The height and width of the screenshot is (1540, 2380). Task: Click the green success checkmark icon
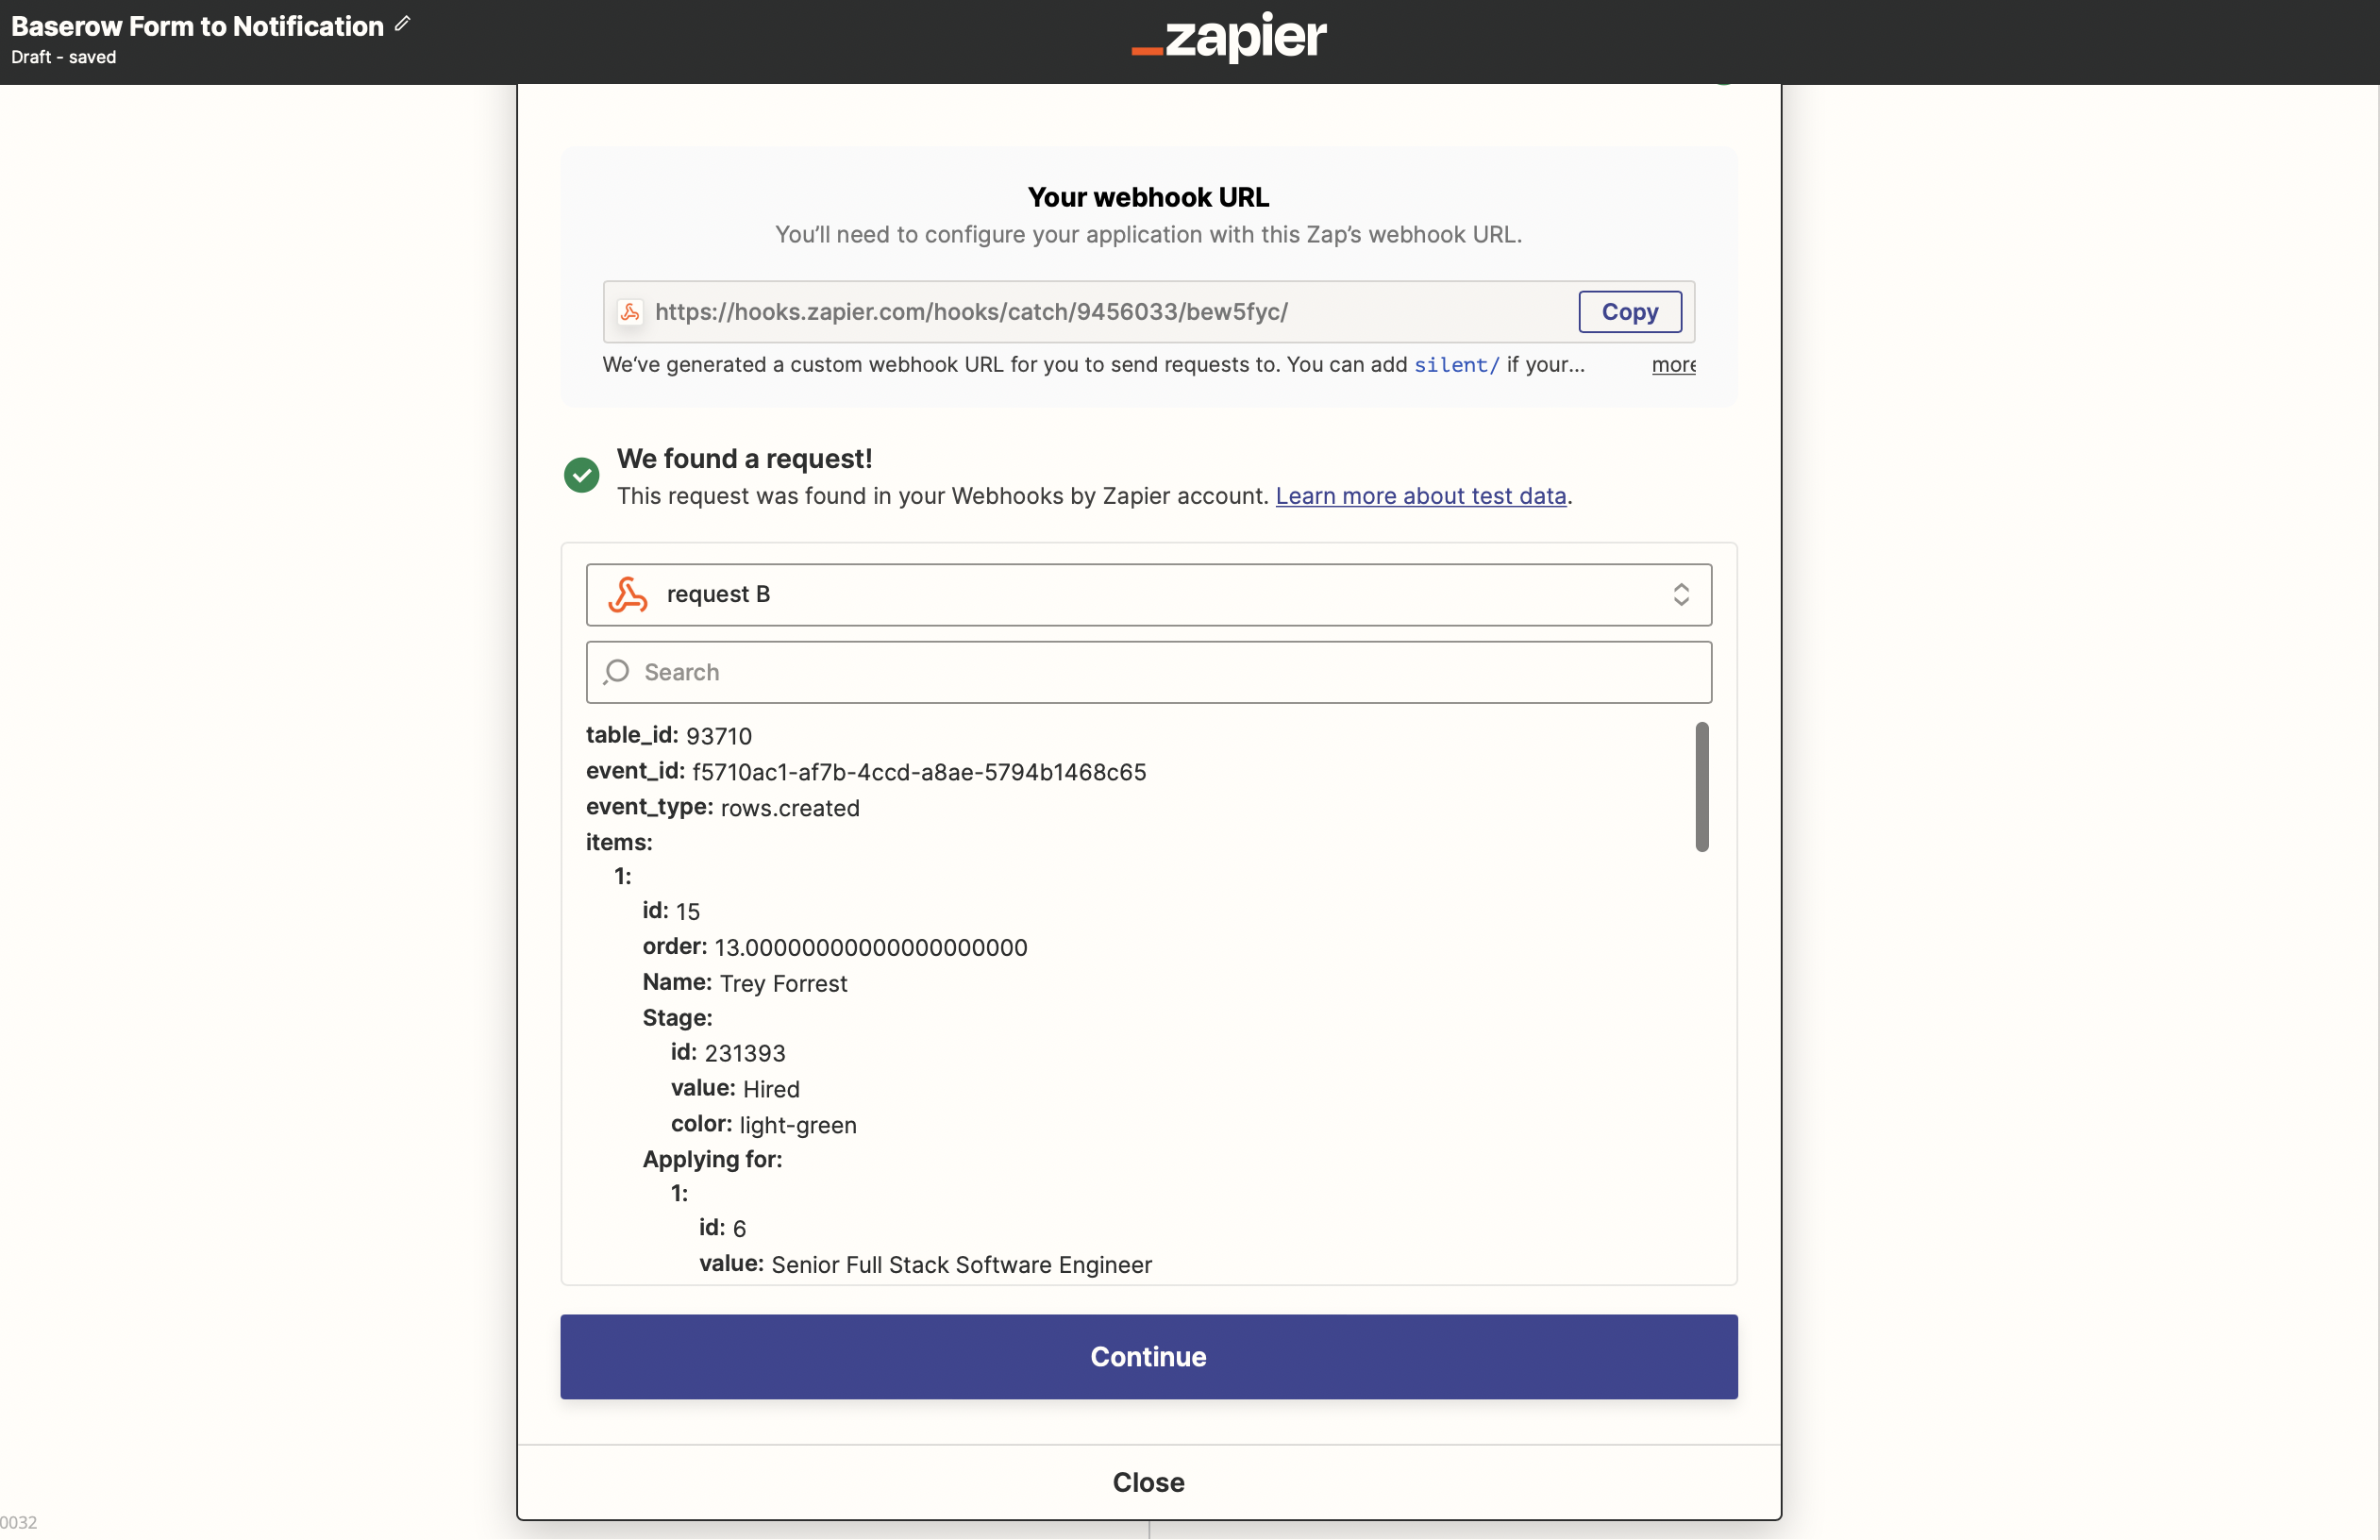(x=581, y=475)
